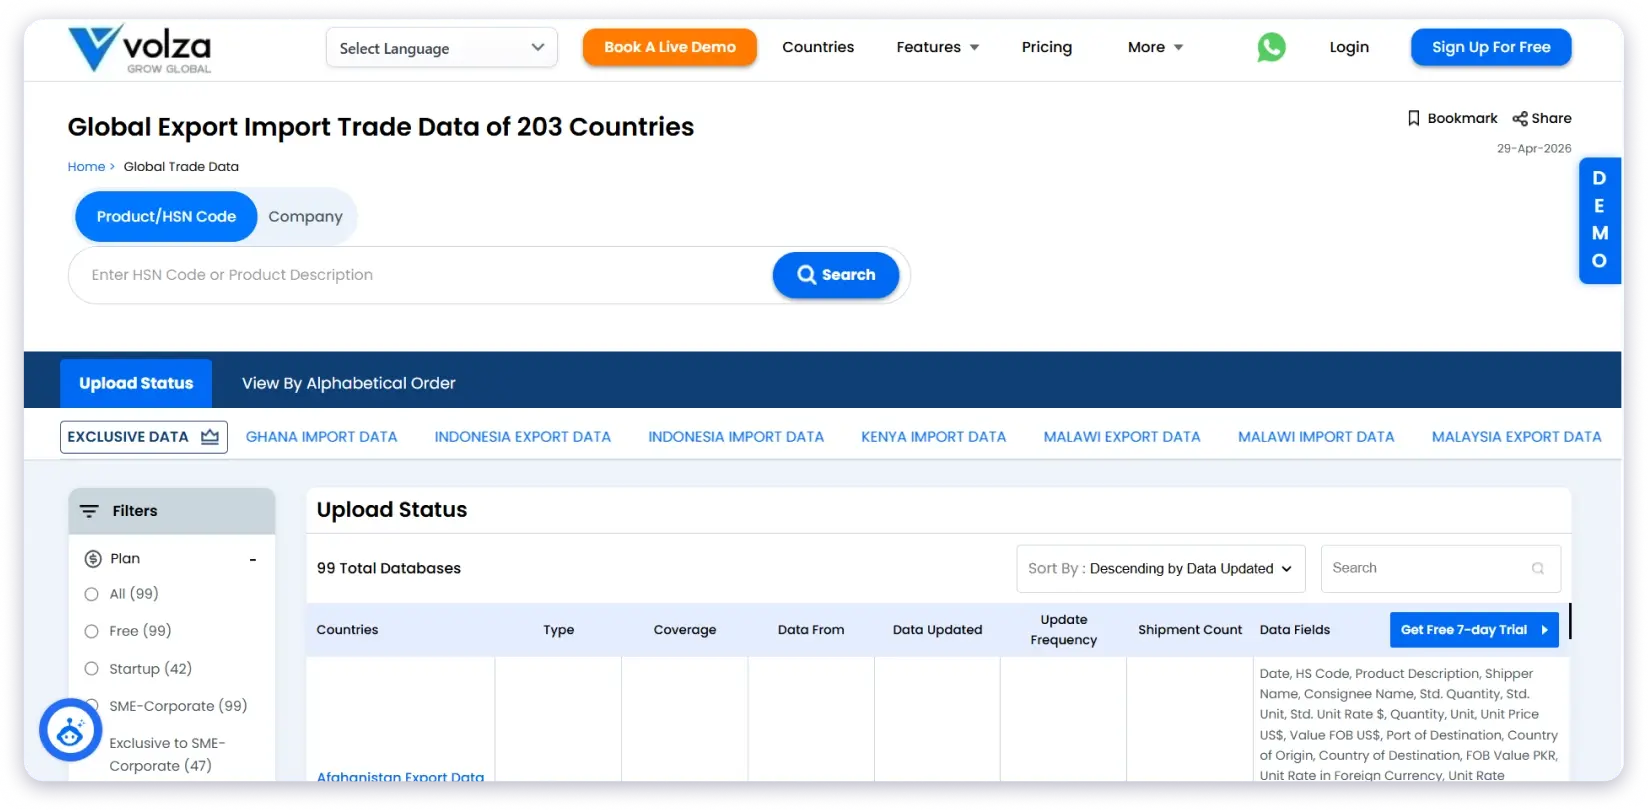Click the Countries column header
Screen dimensions: 1648x810
click(347, 630)
